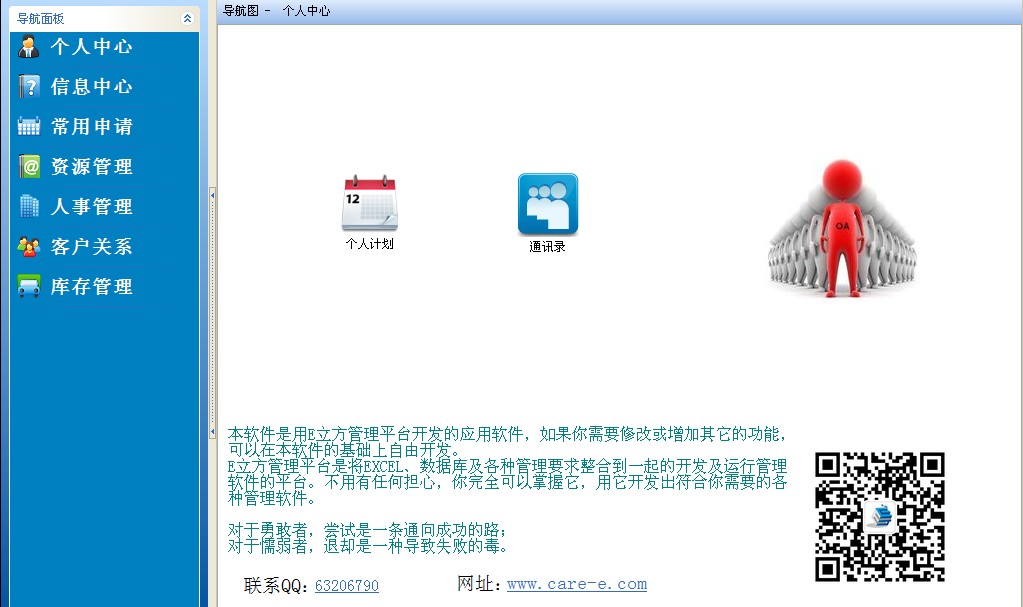Viewport: 1023px width, 607px height.
Task: Open the 通讯录 contacts icon
Action: coord(547,204)
